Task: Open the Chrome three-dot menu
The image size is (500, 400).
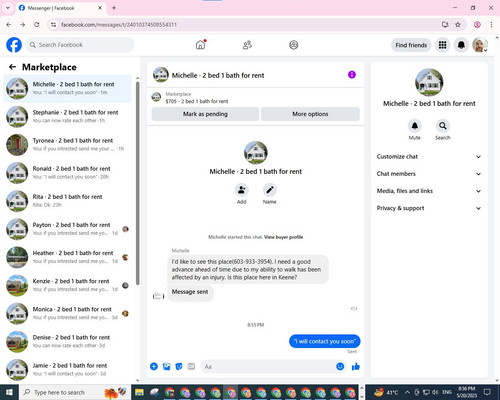Action: click(491, 25)
